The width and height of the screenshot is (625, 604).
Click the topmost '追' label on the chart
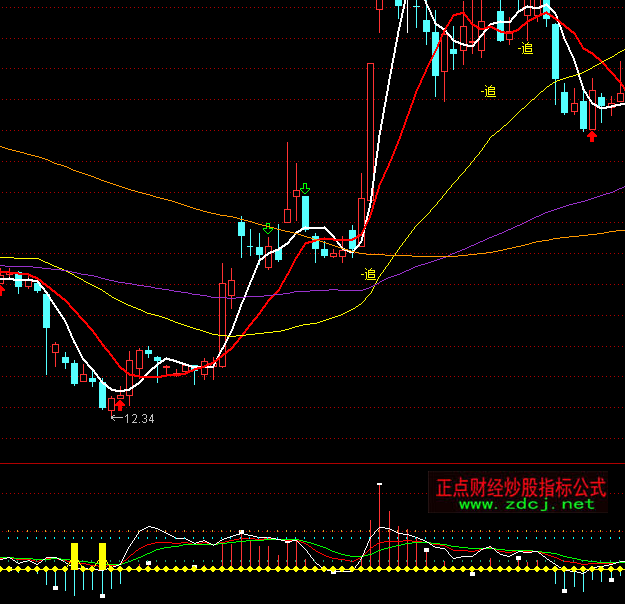[525, 48]
